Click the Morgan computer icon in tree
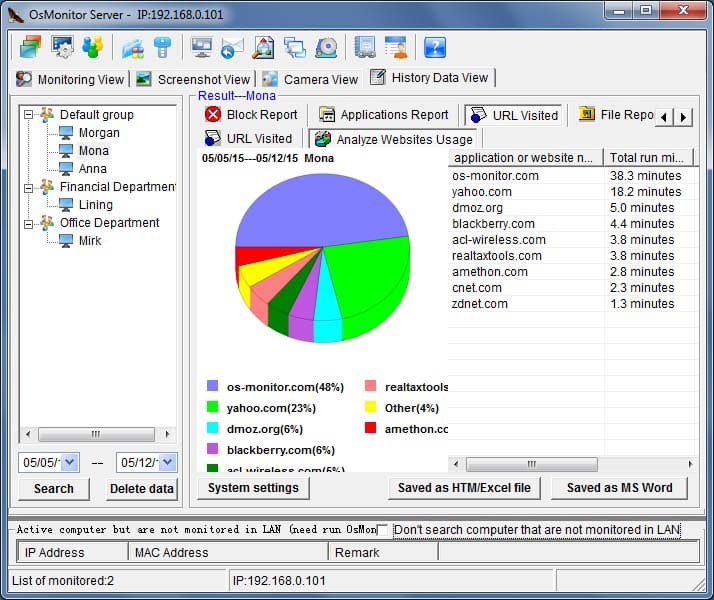Screen dimensions: 714x600 [x=66, y=132]
